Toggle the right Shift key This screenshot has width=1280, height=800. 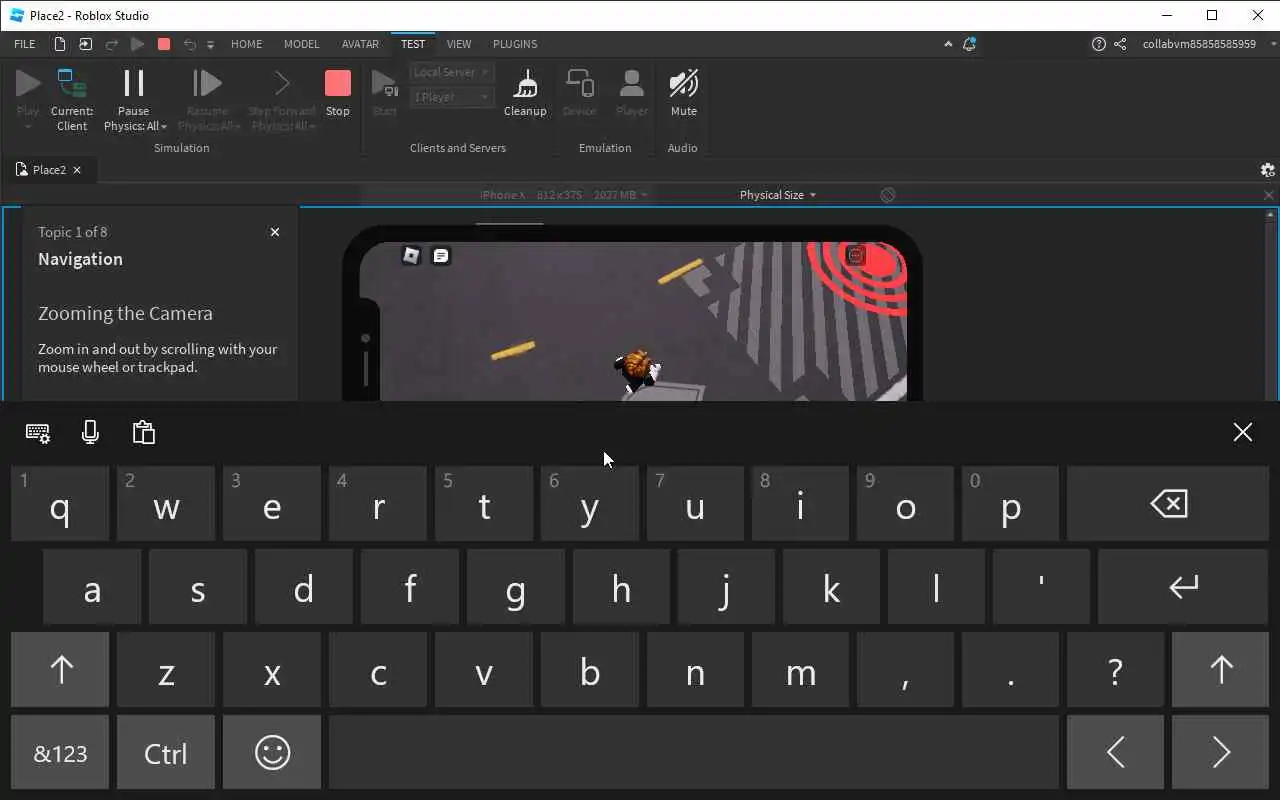click(1220, 669)
